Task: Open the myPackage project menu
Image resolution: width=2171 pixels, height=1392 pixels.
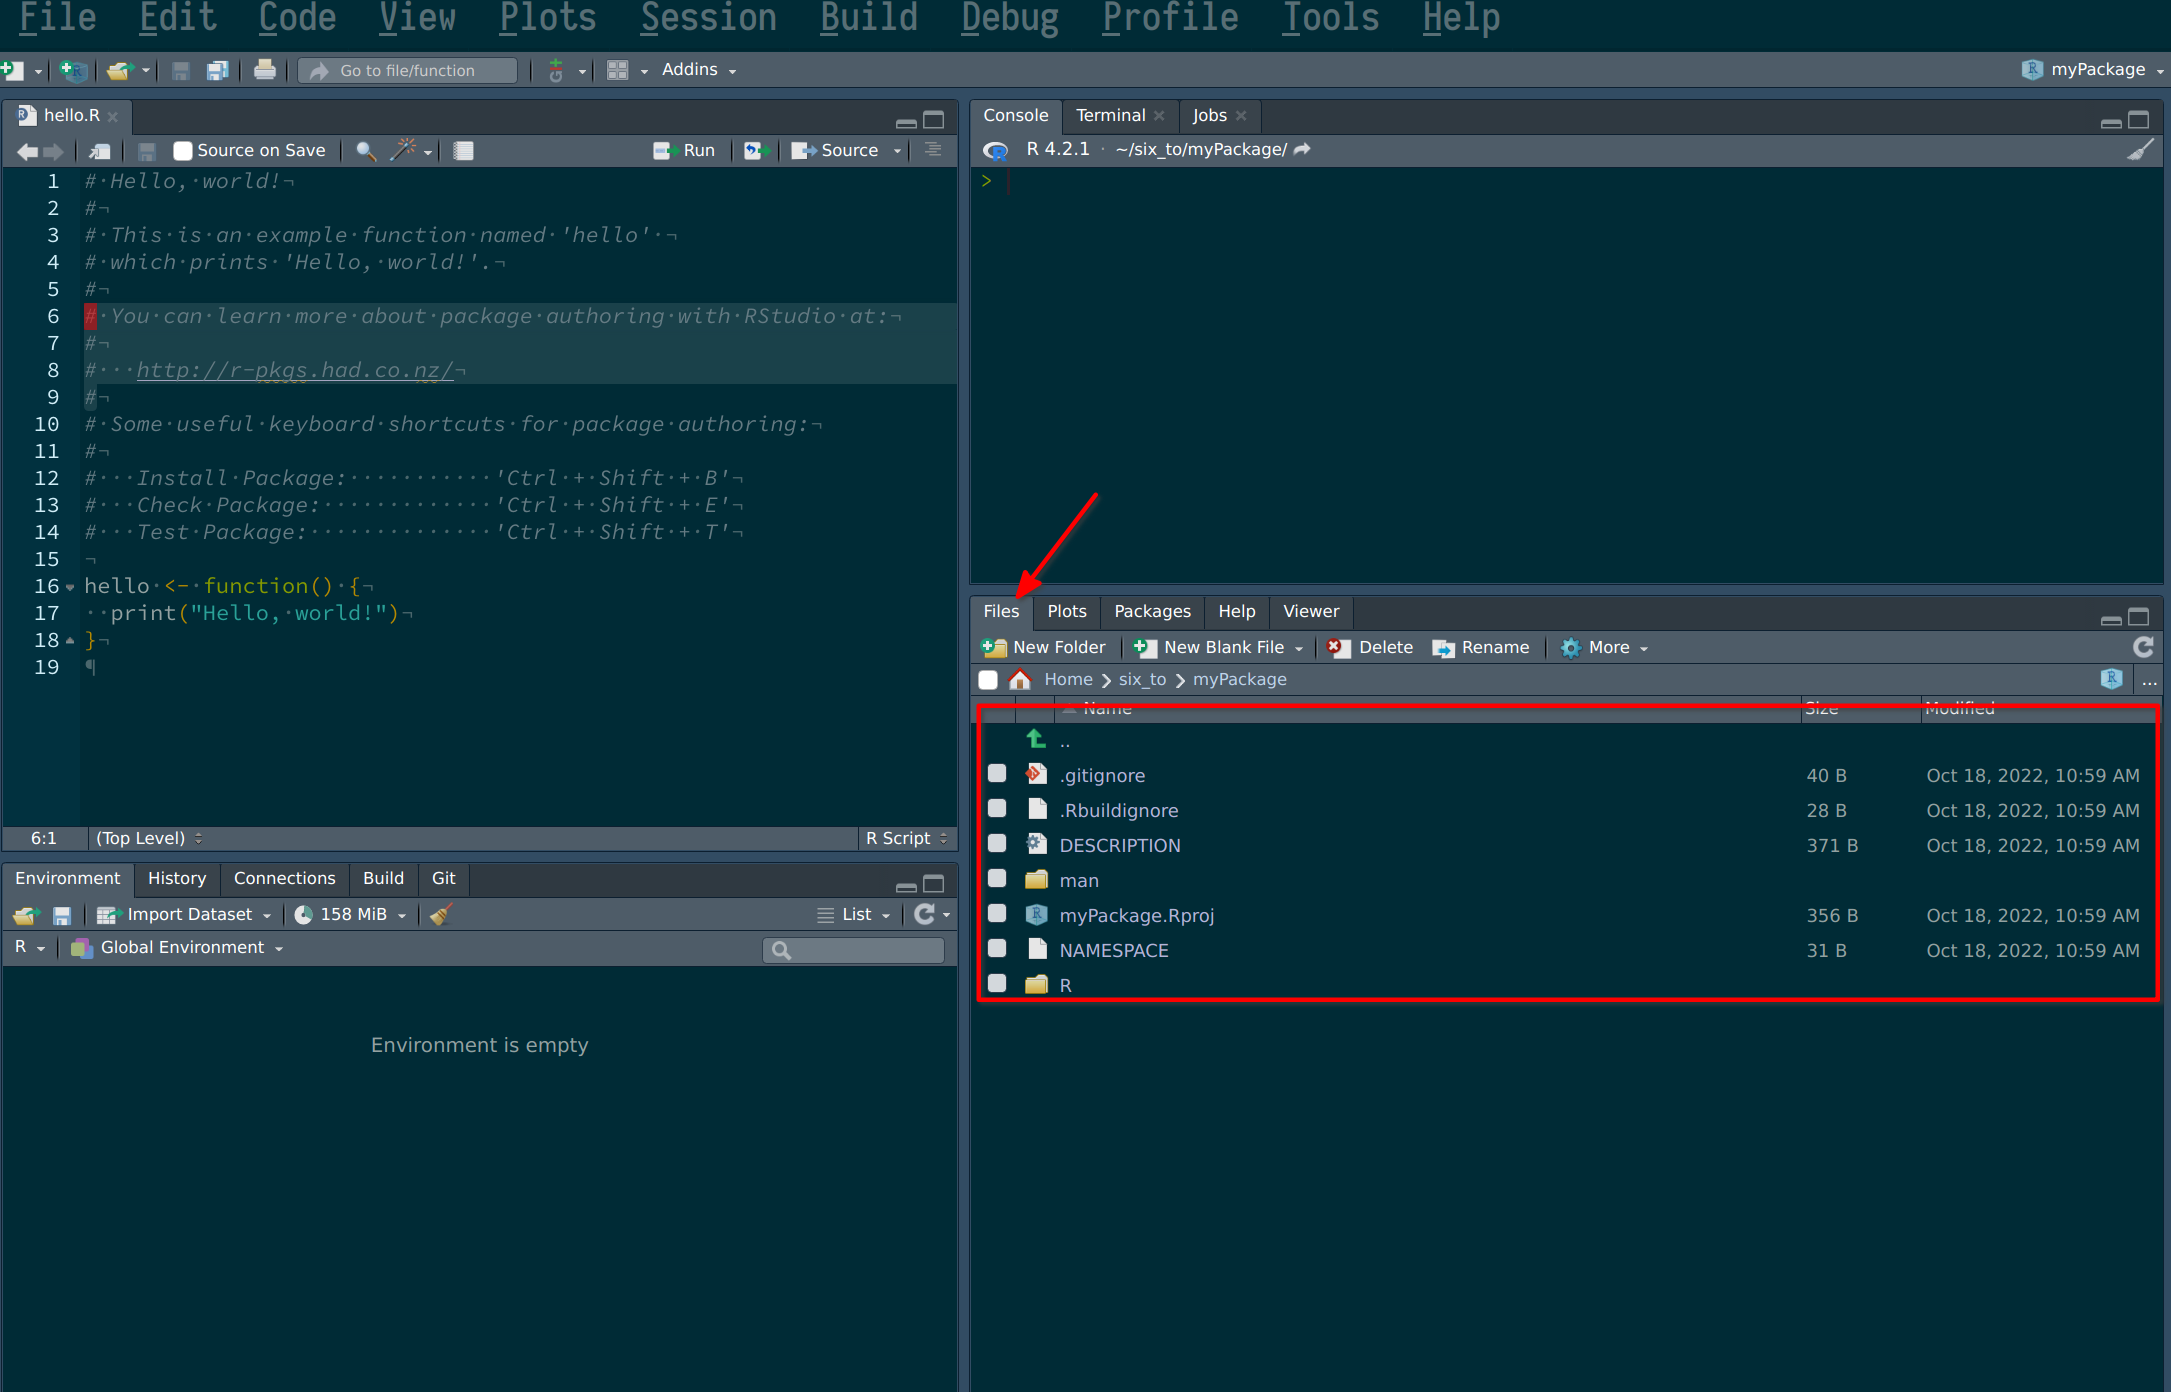Action: point(2092,70)
